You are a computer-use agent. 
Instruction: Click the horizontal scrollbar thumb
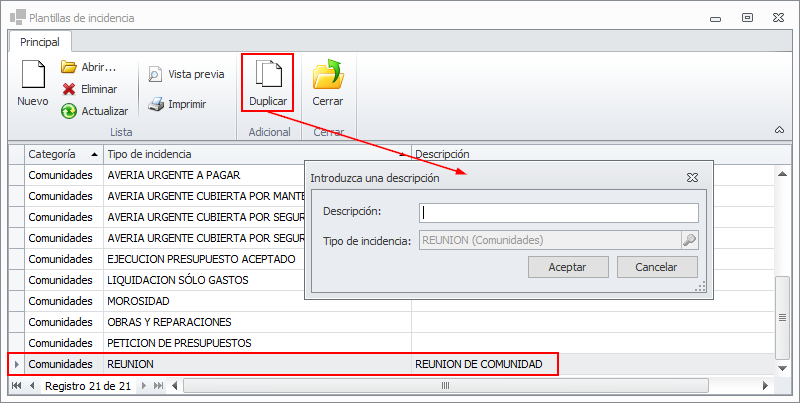(x=445, y=386)
